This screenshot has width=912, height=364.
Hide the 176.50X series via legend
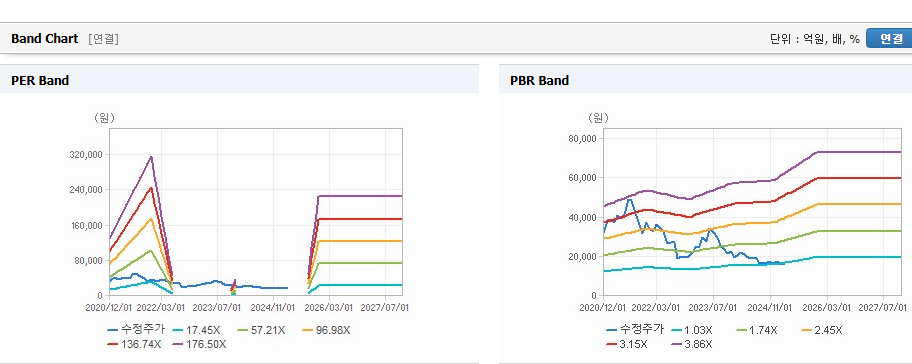pos(199,344)
